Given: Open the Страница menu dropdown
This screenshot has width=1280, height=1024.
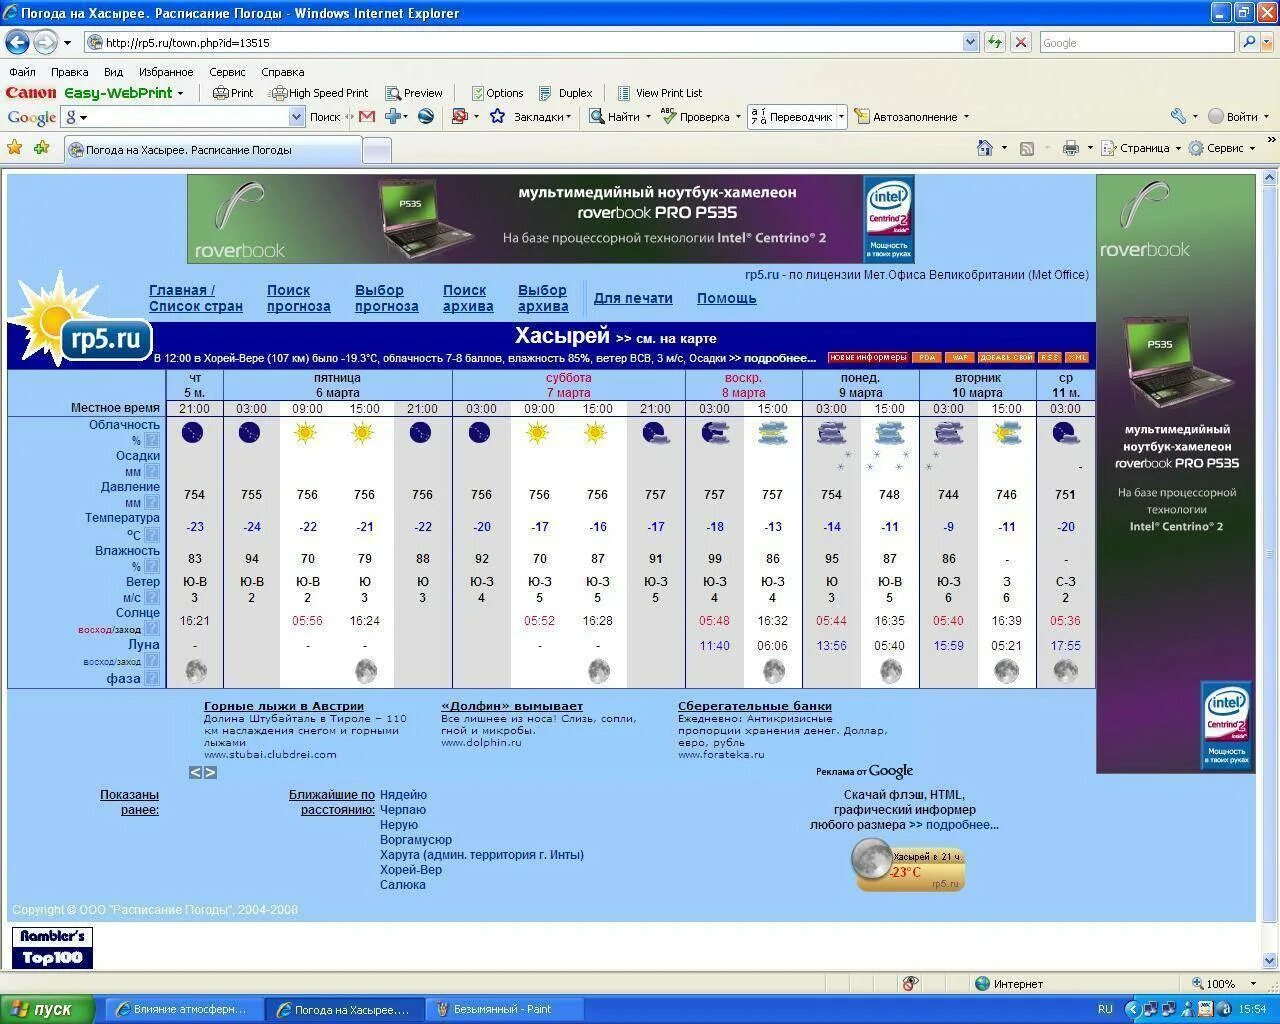Looking at the screenshot, I should 1177,148.
